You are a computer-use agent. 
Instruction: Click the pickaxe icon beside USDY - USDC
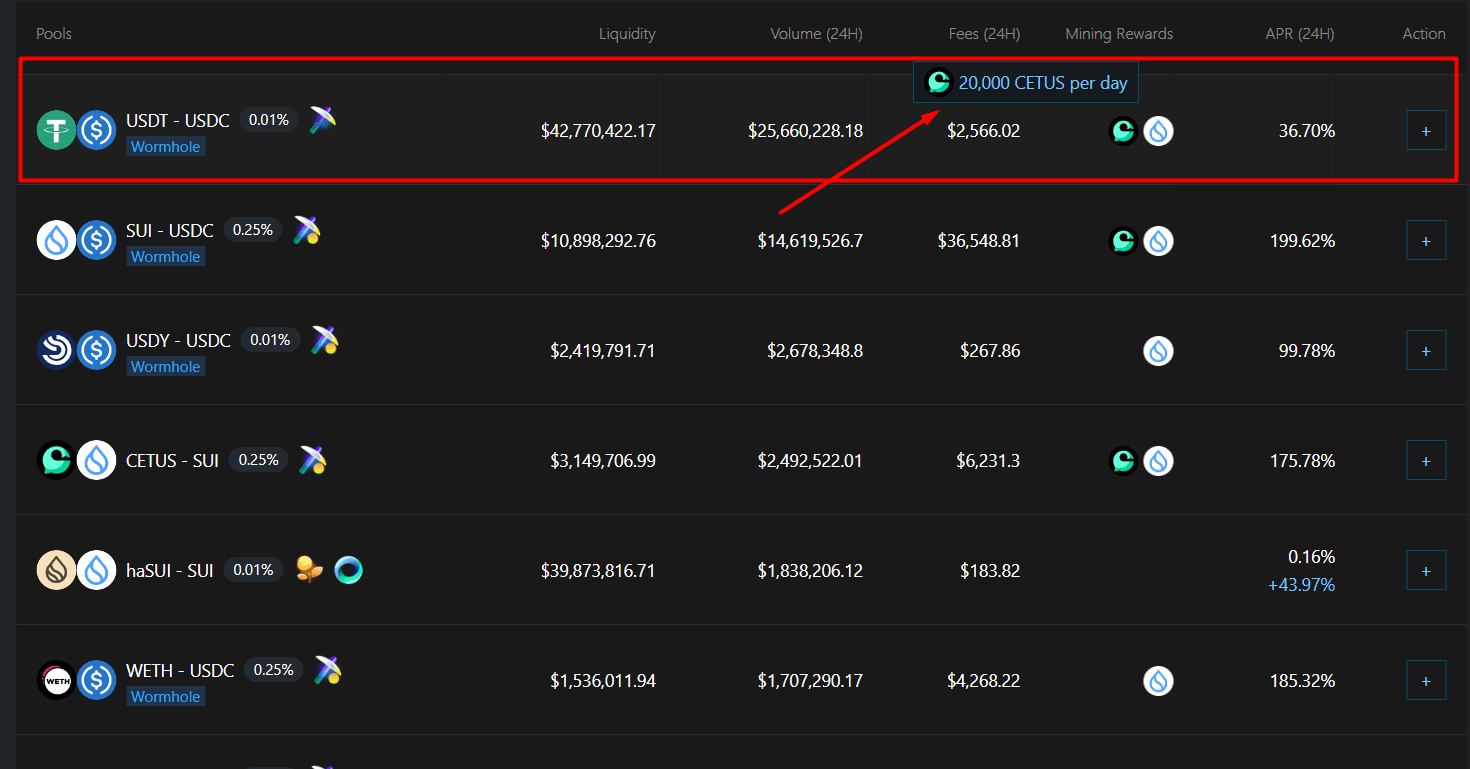324,340
